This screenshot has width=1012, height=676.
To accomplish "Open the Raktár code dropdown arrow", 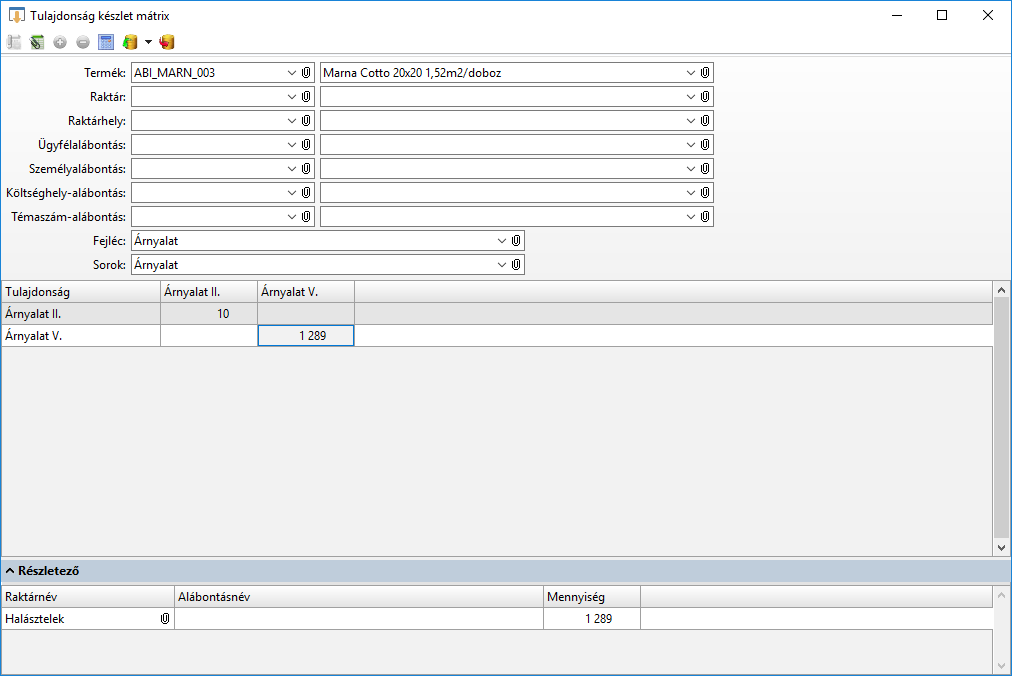I will pyautogui.click(x=292, y=97).
